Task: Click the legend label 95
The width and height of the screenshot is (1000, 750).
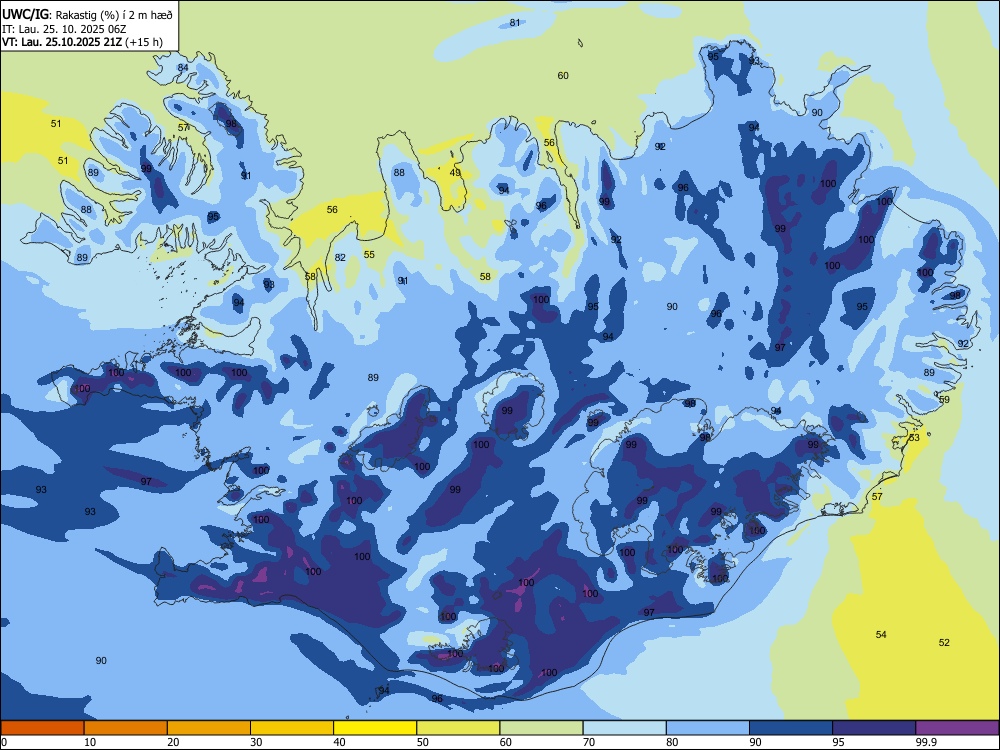Action: click(x=839, y=742)
